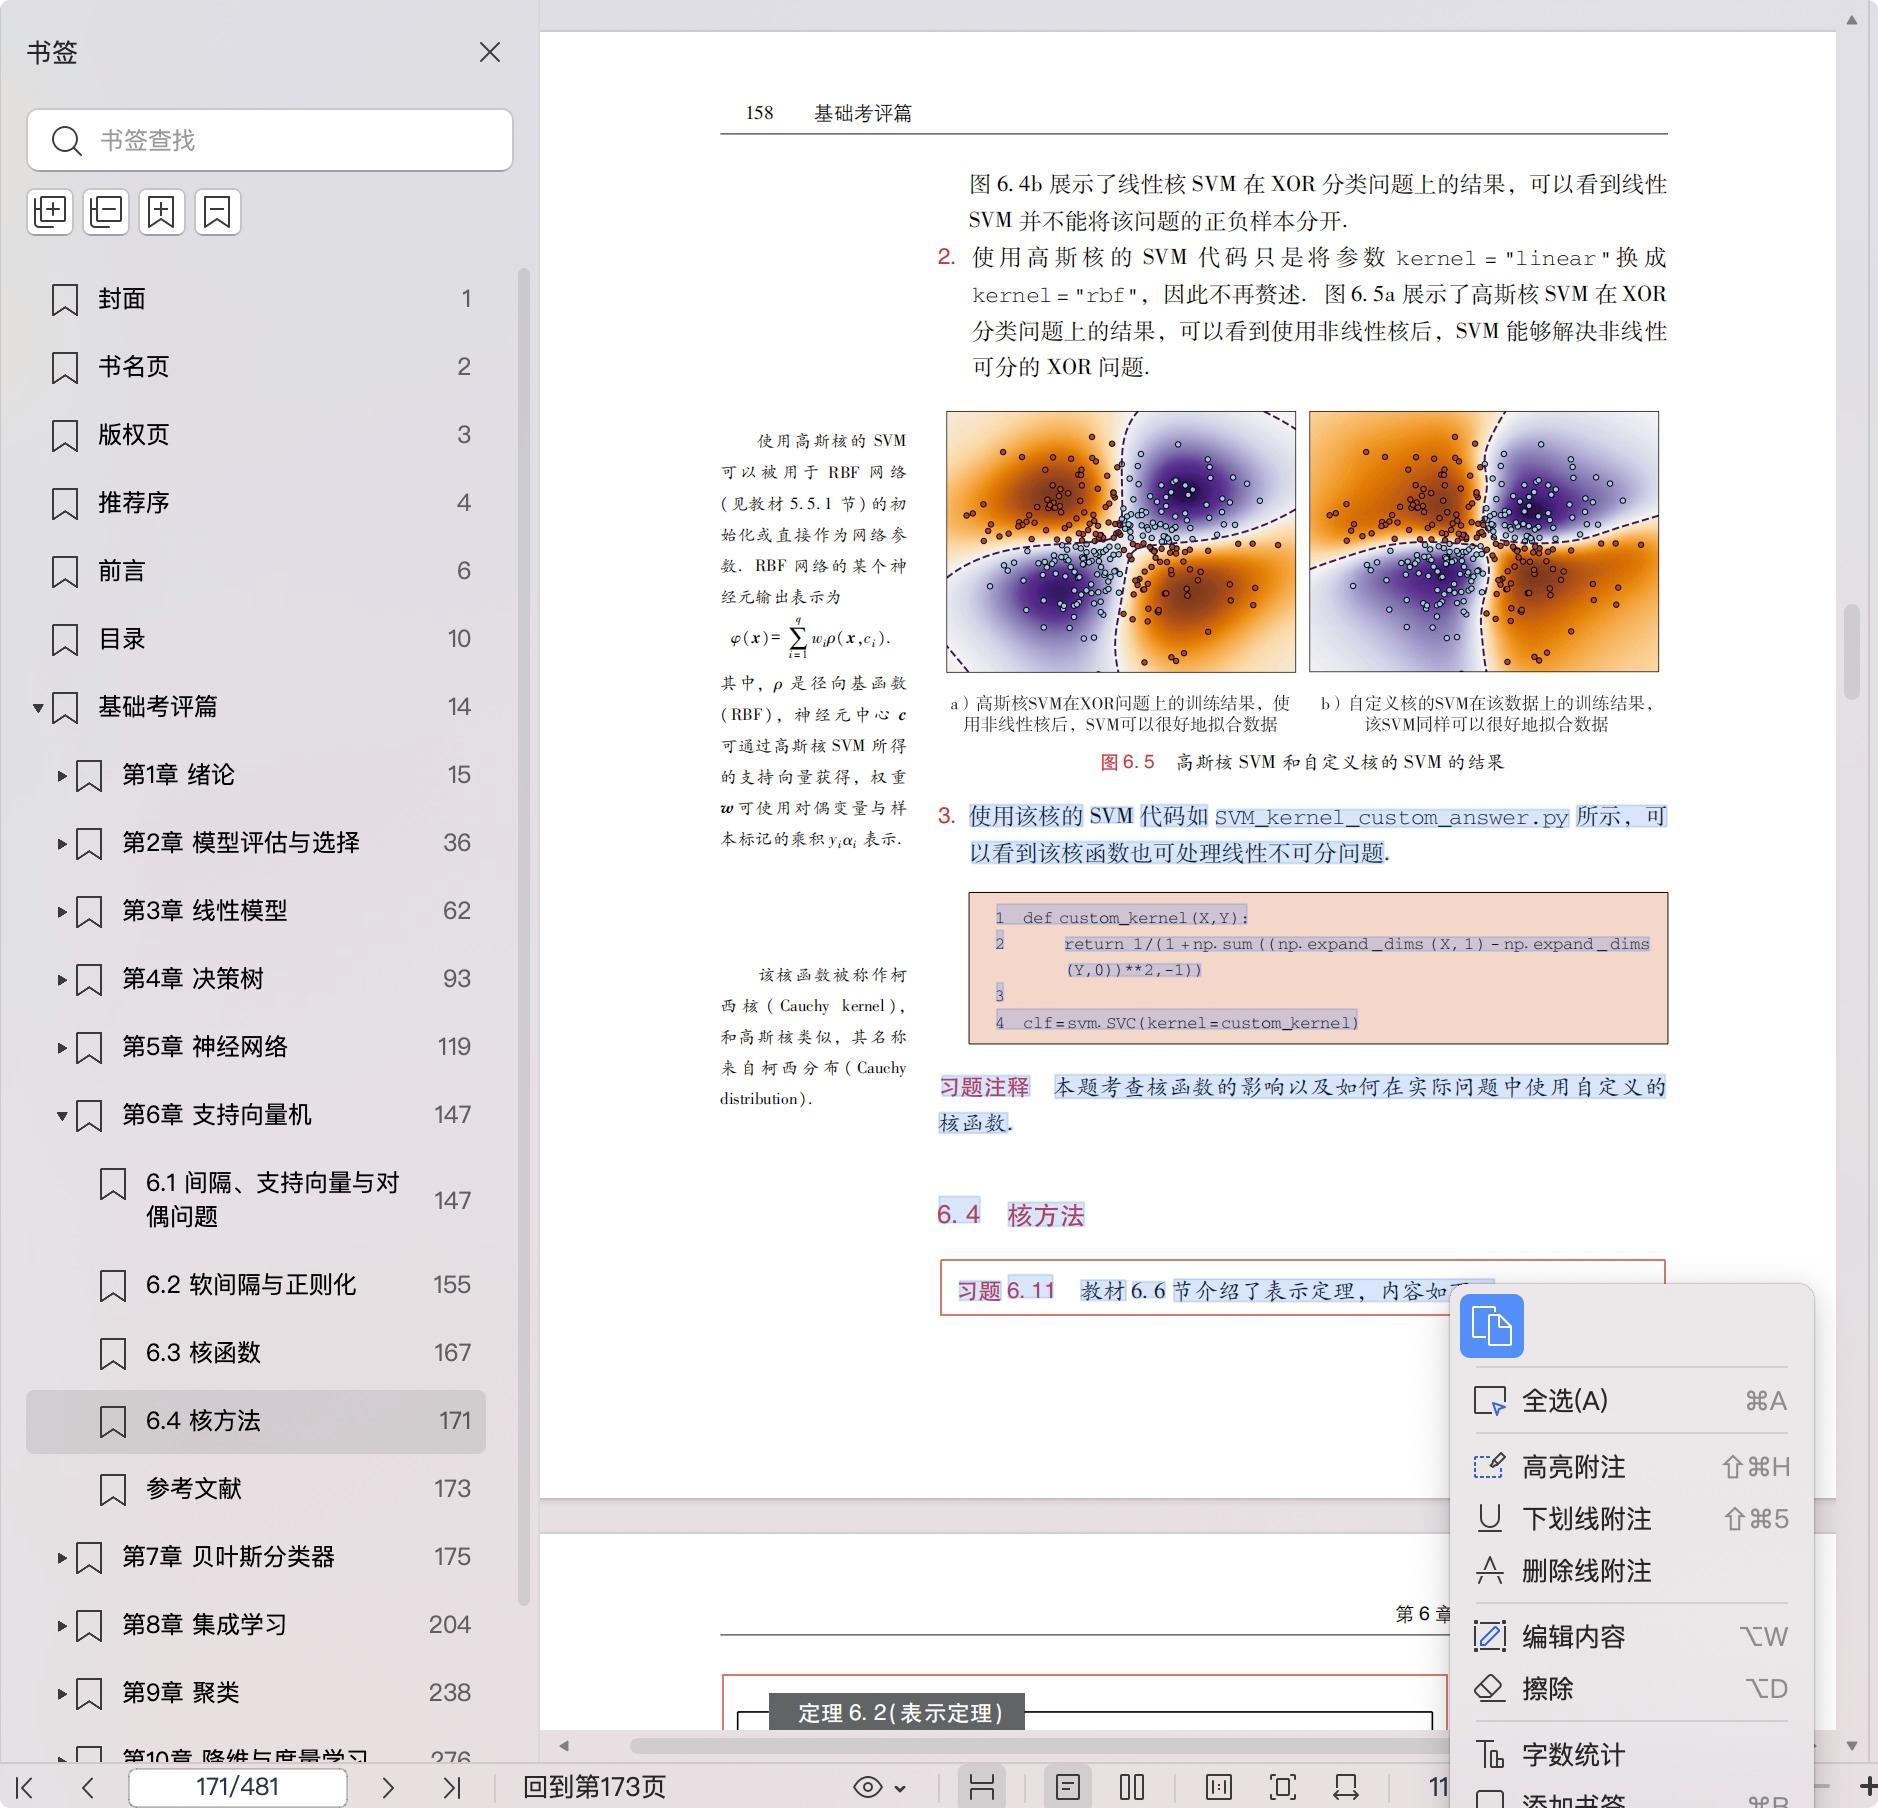
Task: Click the next page arrow
Action: pos(388,1787)
